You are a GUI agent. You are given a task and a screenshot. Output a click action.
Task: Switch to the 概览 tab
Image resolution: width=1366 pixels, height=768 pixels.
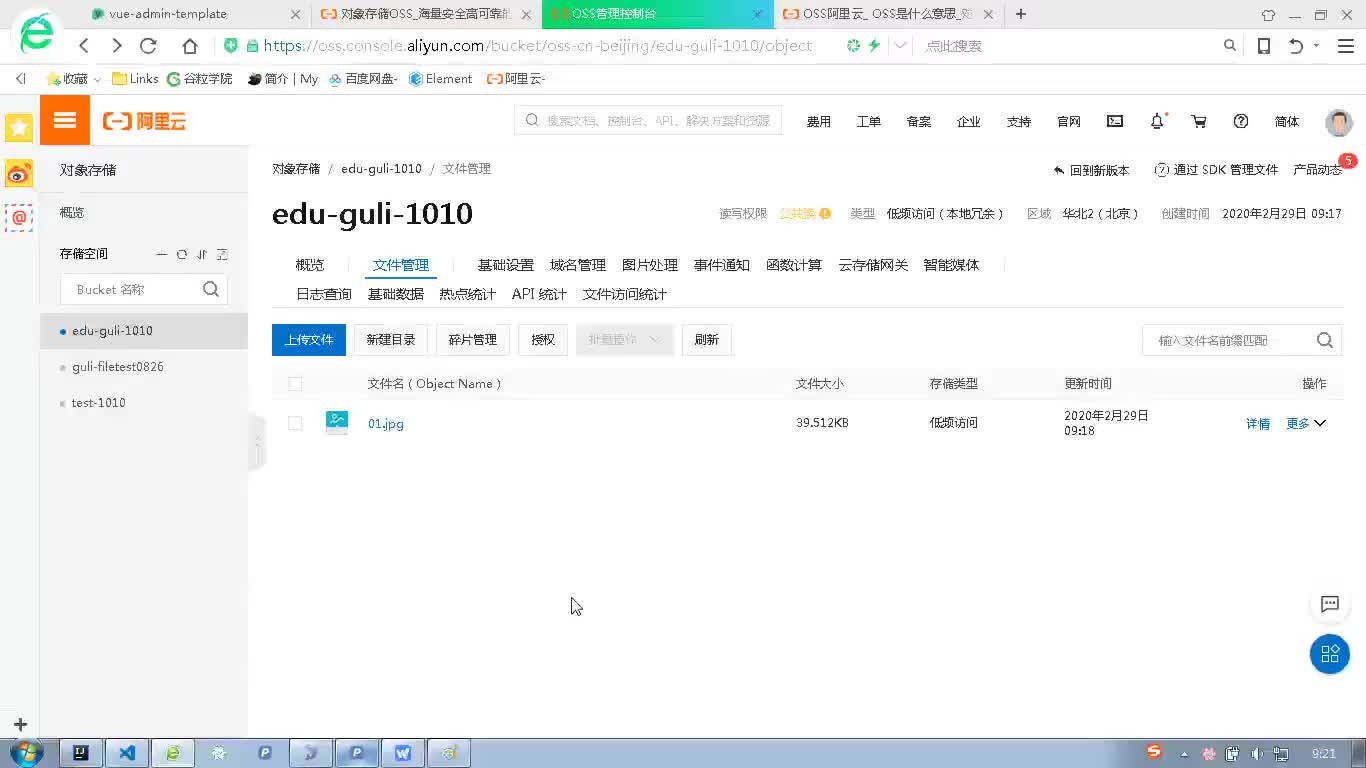coord(310,265)
